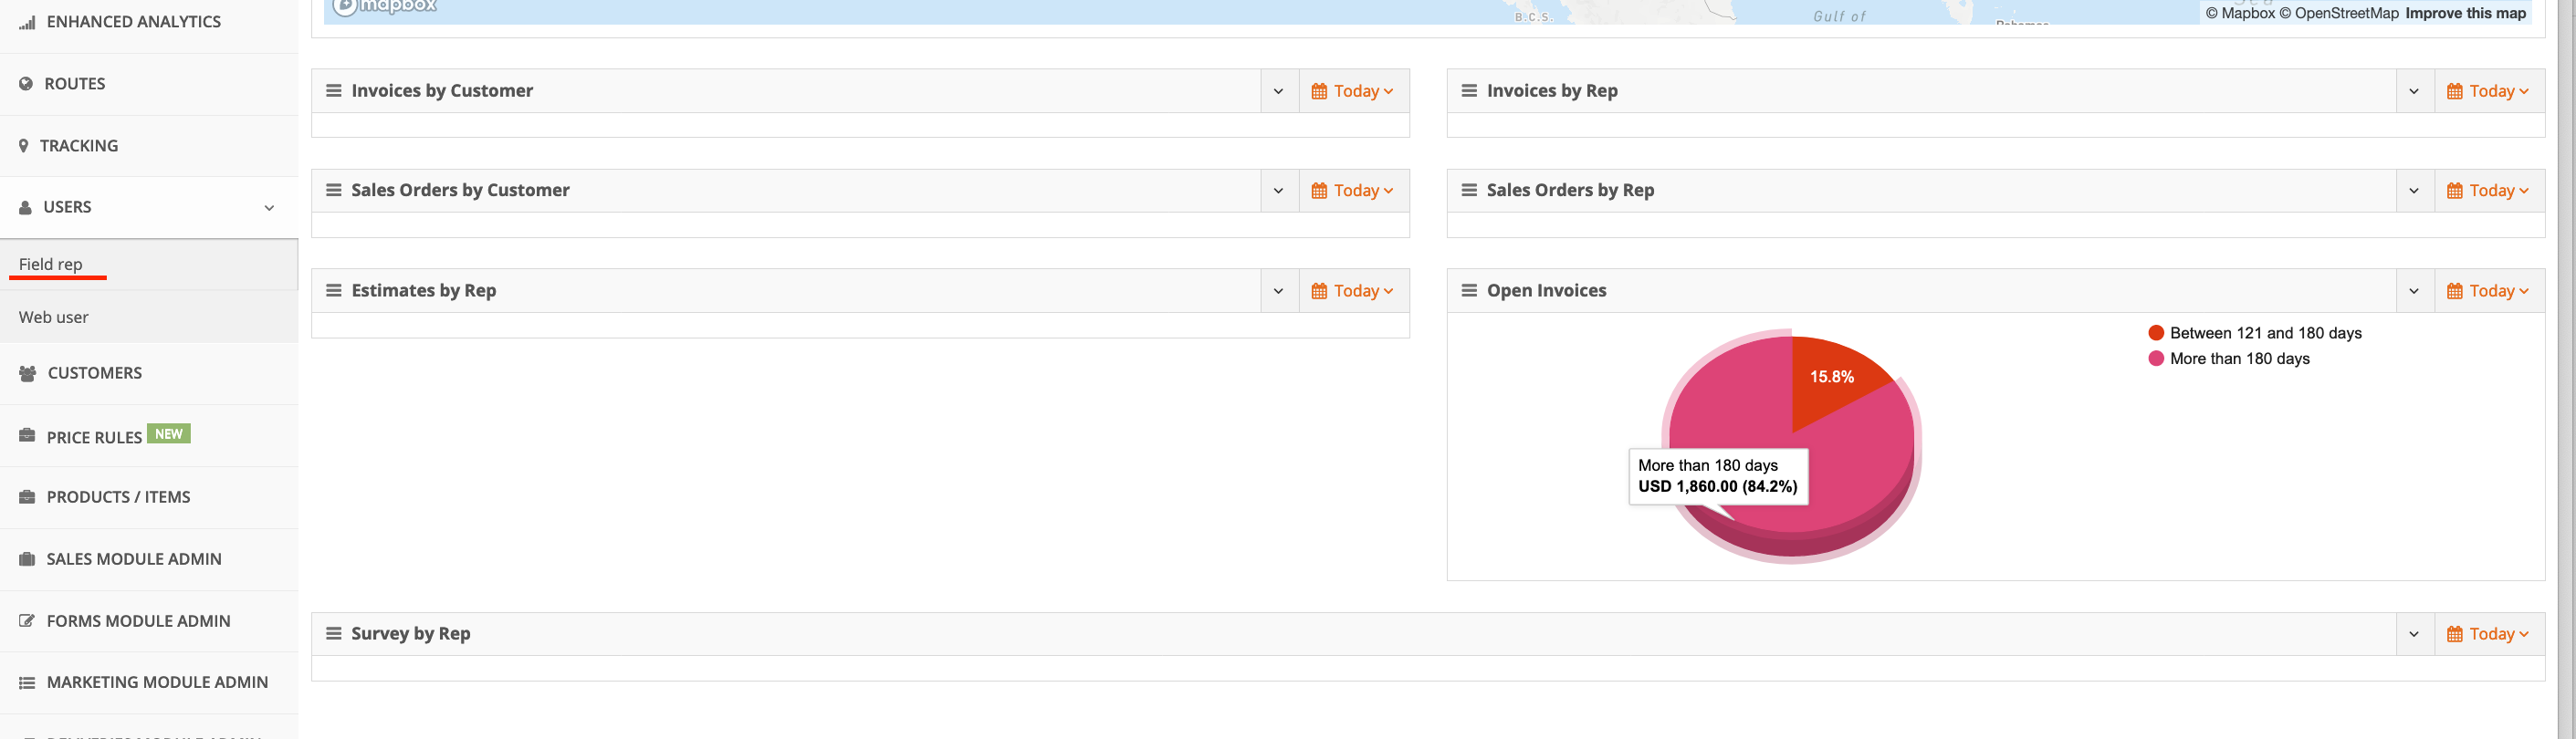Toggle 'More than 180 days' legend series
The width and height of the screenshot is (2576, 739).
[2238, 359]
